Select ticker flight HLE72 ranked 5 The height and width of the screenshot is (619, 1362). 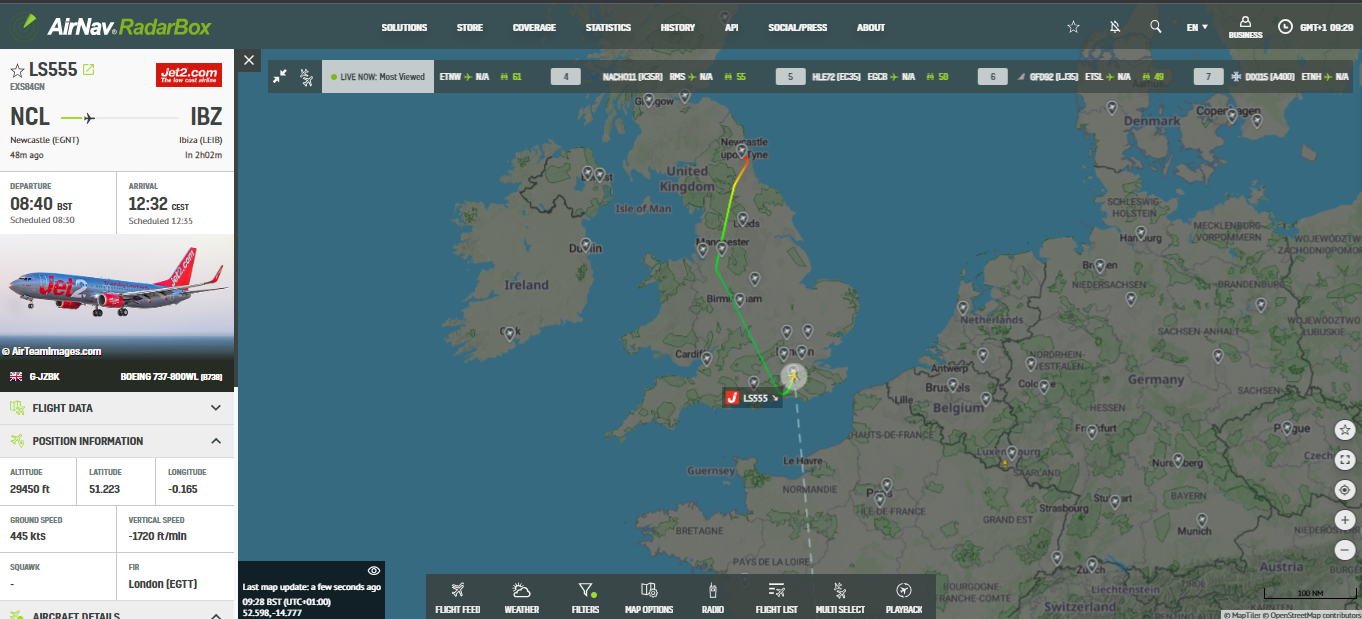(x=790, y=77)
